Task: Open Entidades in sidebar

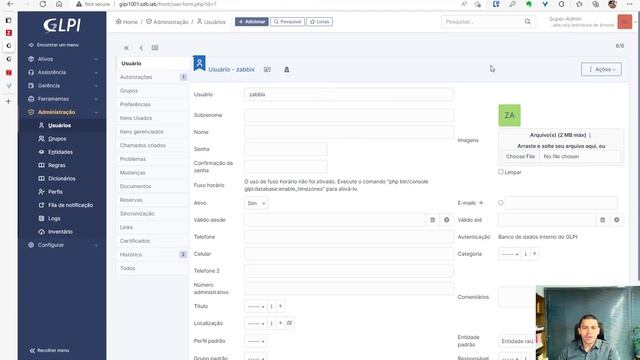Action: [60, 152]
